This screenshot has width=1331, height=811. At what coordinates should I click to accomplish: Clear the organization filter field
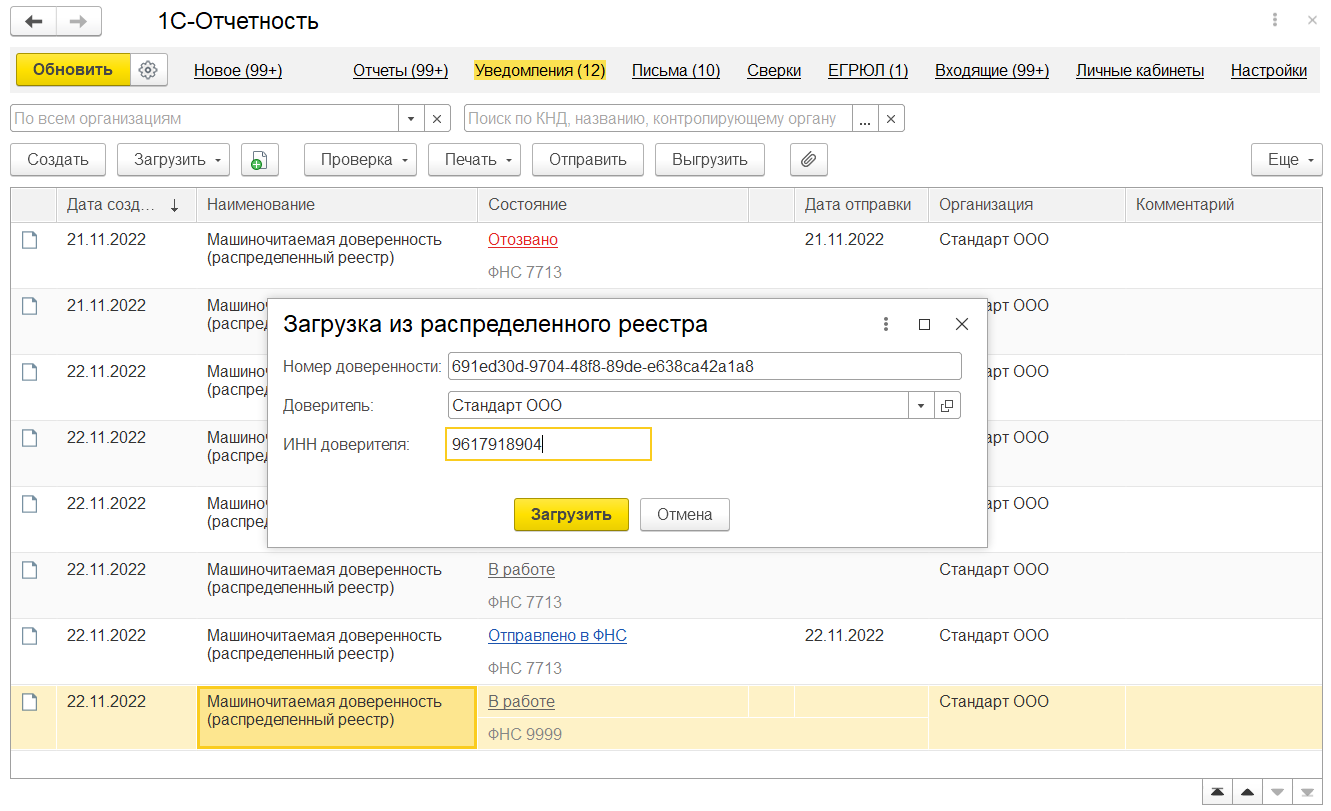(437, 118)
